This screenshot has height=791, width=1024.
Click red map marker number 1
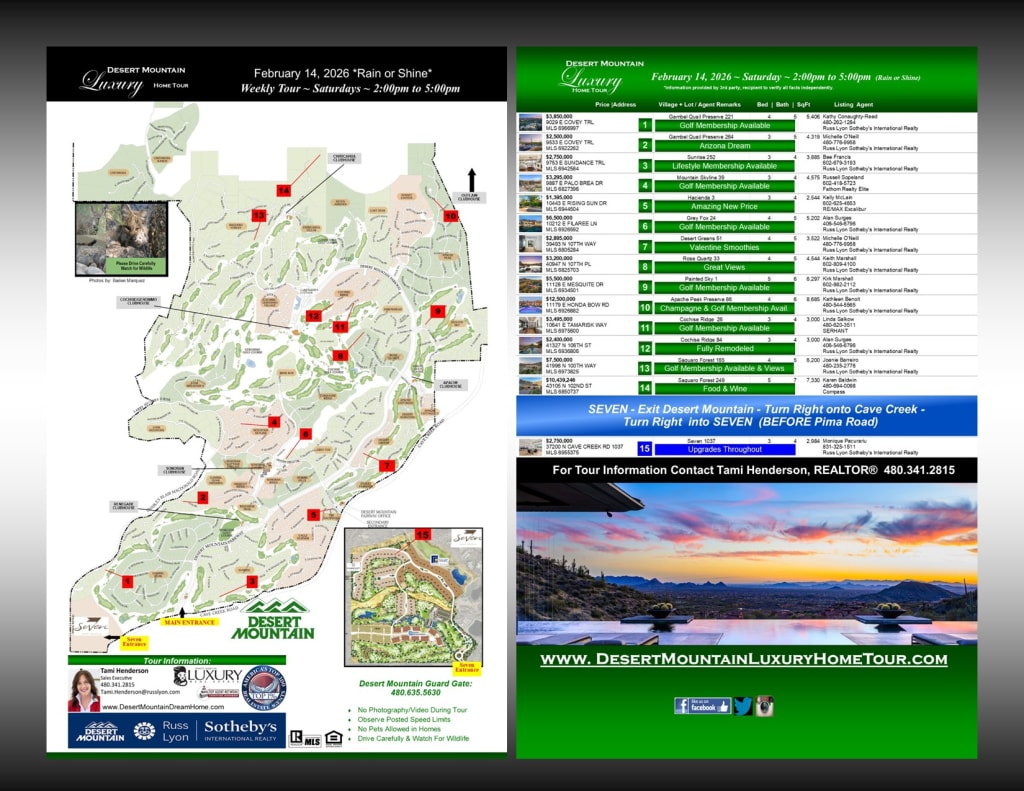point(127,581)
